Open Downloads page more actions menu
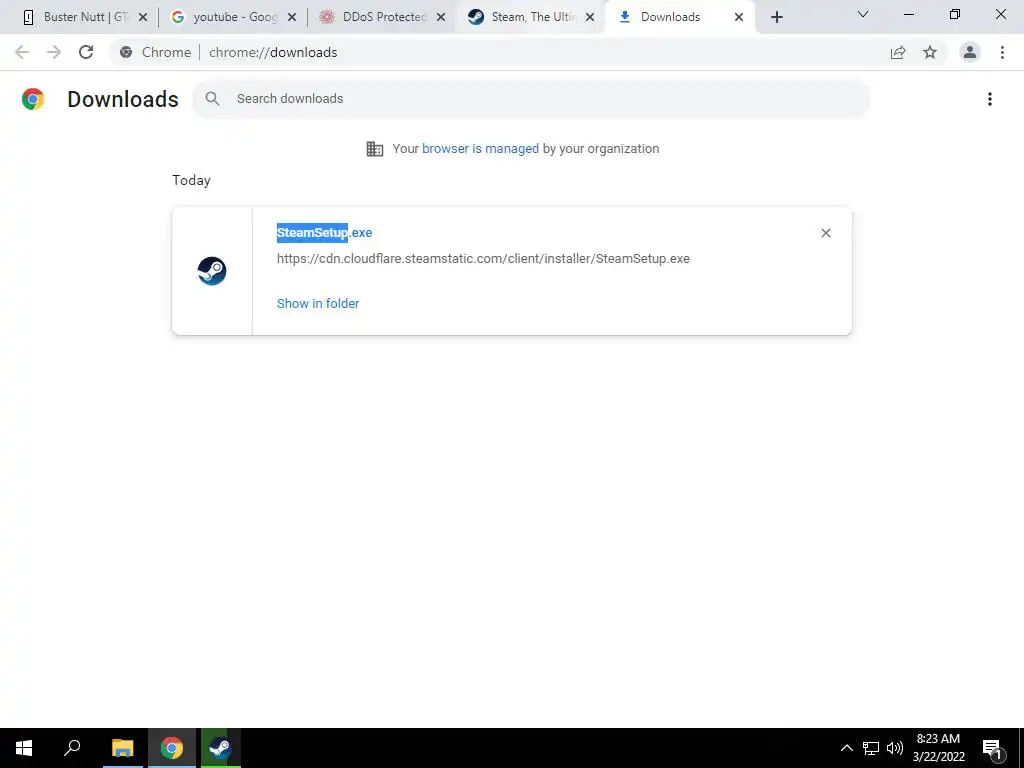This screenshot has width=1024, height=768. [x=990, y=99]
